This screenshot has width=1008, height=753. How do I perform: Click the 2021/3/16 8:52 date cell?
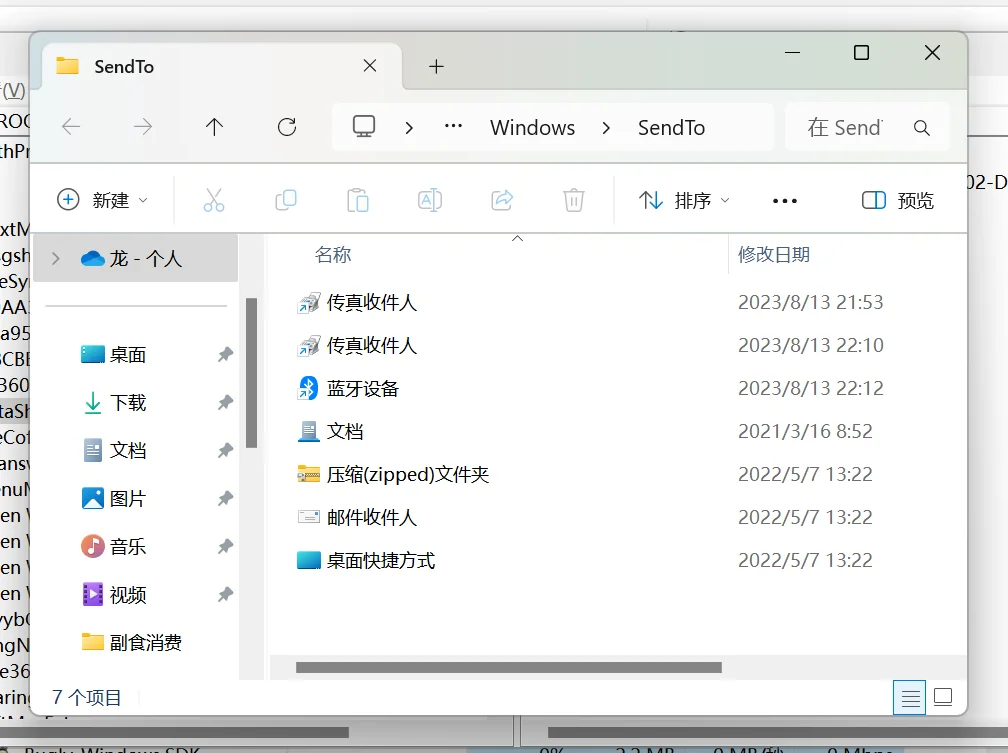click(x=805, y=431)
